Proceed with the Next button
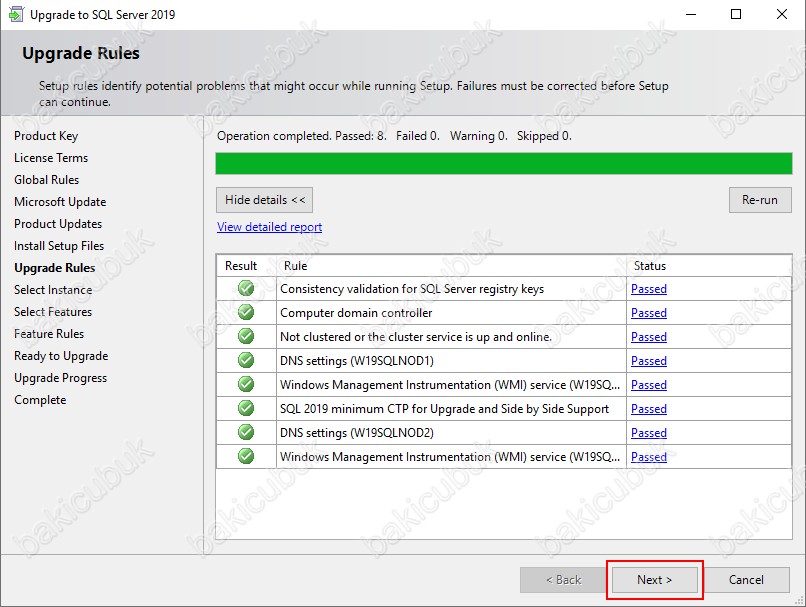Screen dimensions: 806x607 654,580
